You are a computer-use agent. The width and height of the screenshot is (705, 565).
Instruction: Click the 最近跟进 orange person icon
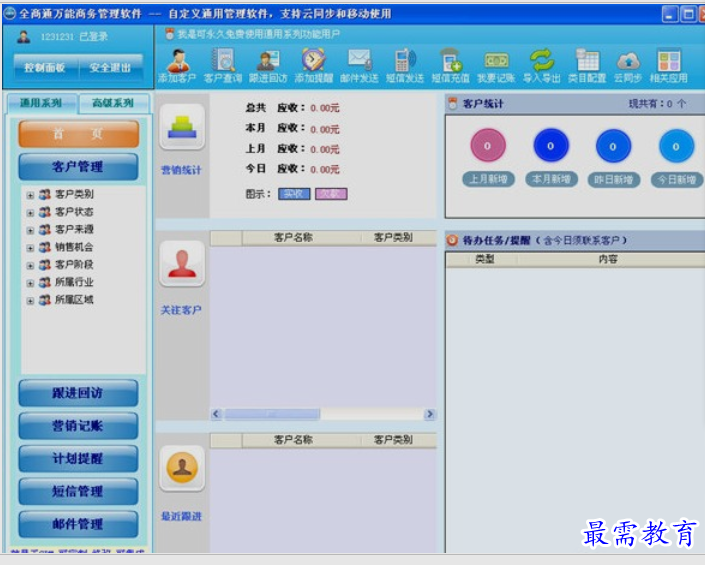[182, 468]
